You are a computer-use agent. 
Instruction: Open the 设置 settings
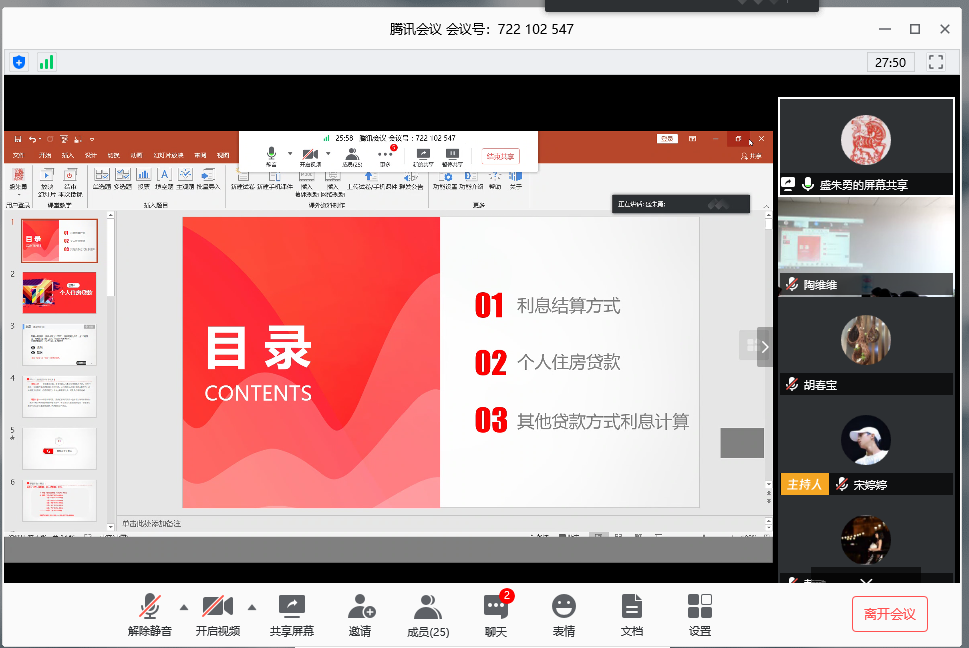pyautogui.click(x=700, y=614)
